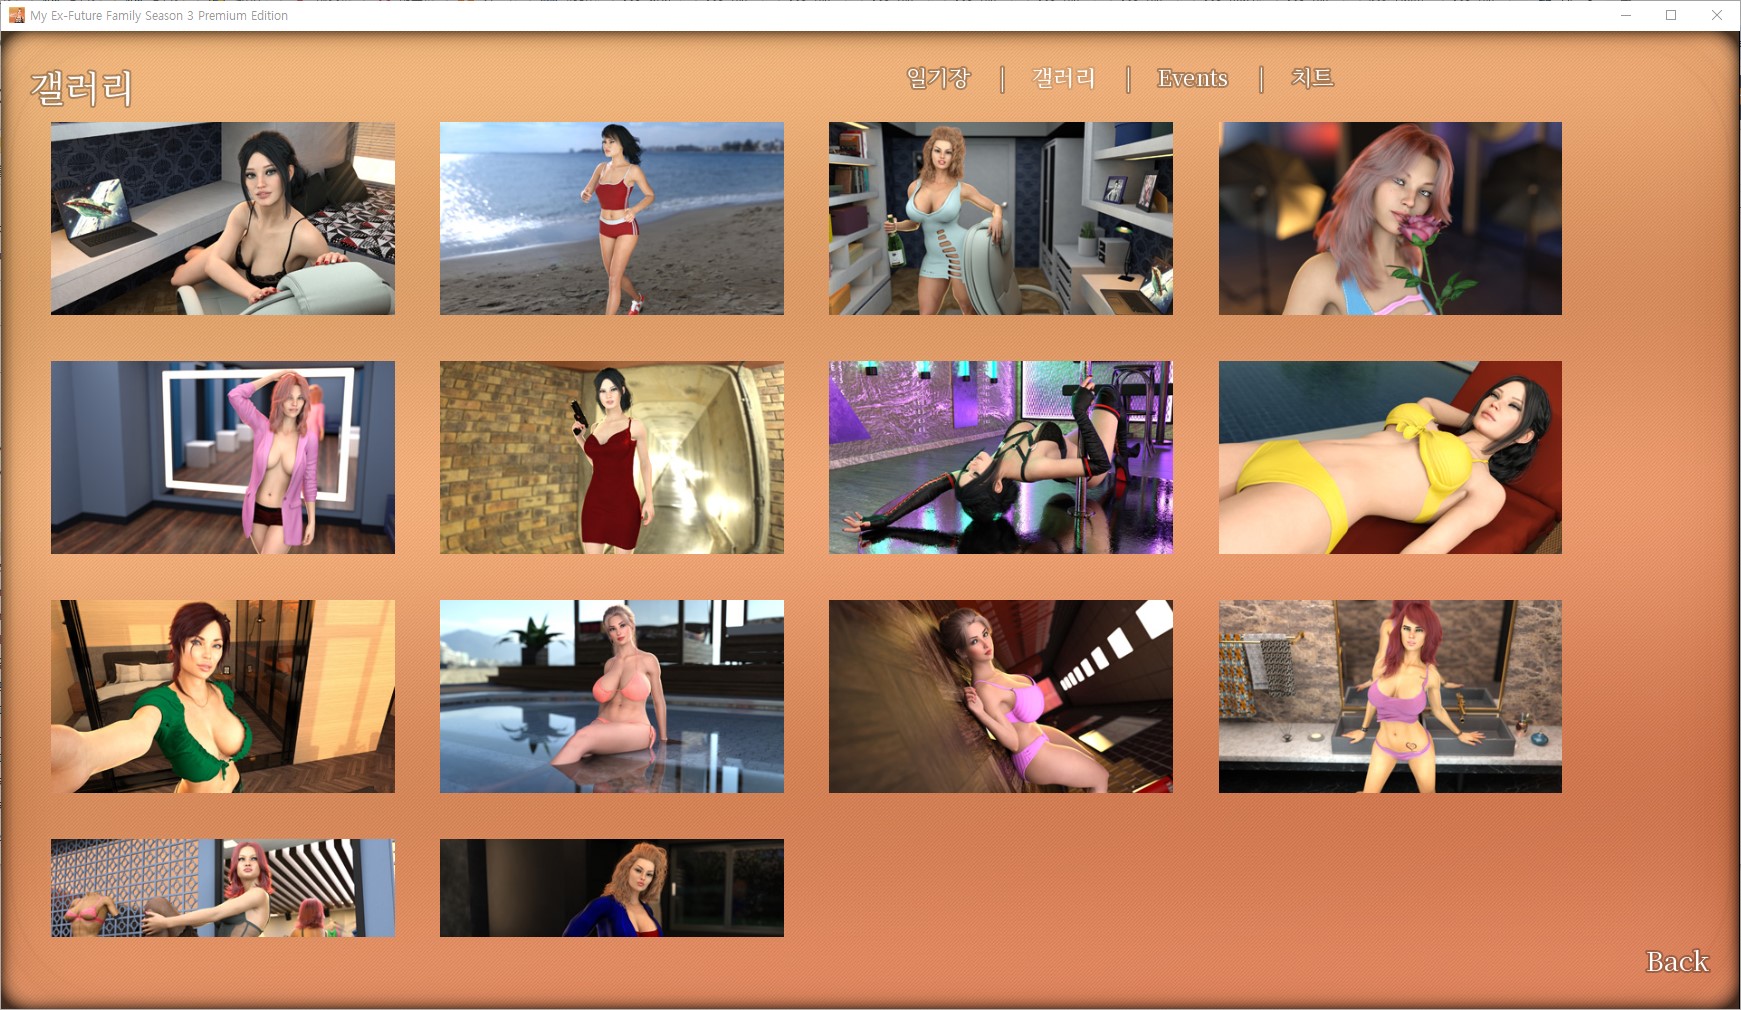This screenshot has width=1741, height=1010.
Task: Open the dark blue jacket thumbnail
Action: [612, 888]
